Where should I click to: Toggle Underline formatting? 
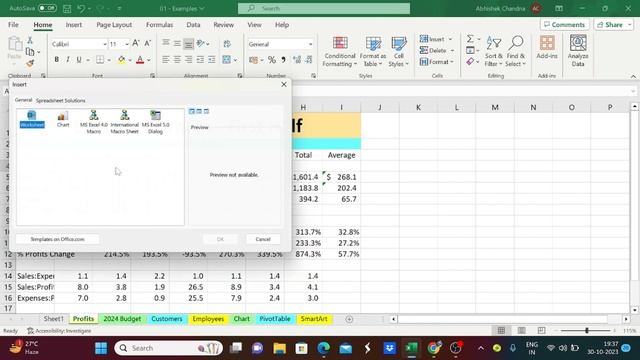click(x=79, y=60)
